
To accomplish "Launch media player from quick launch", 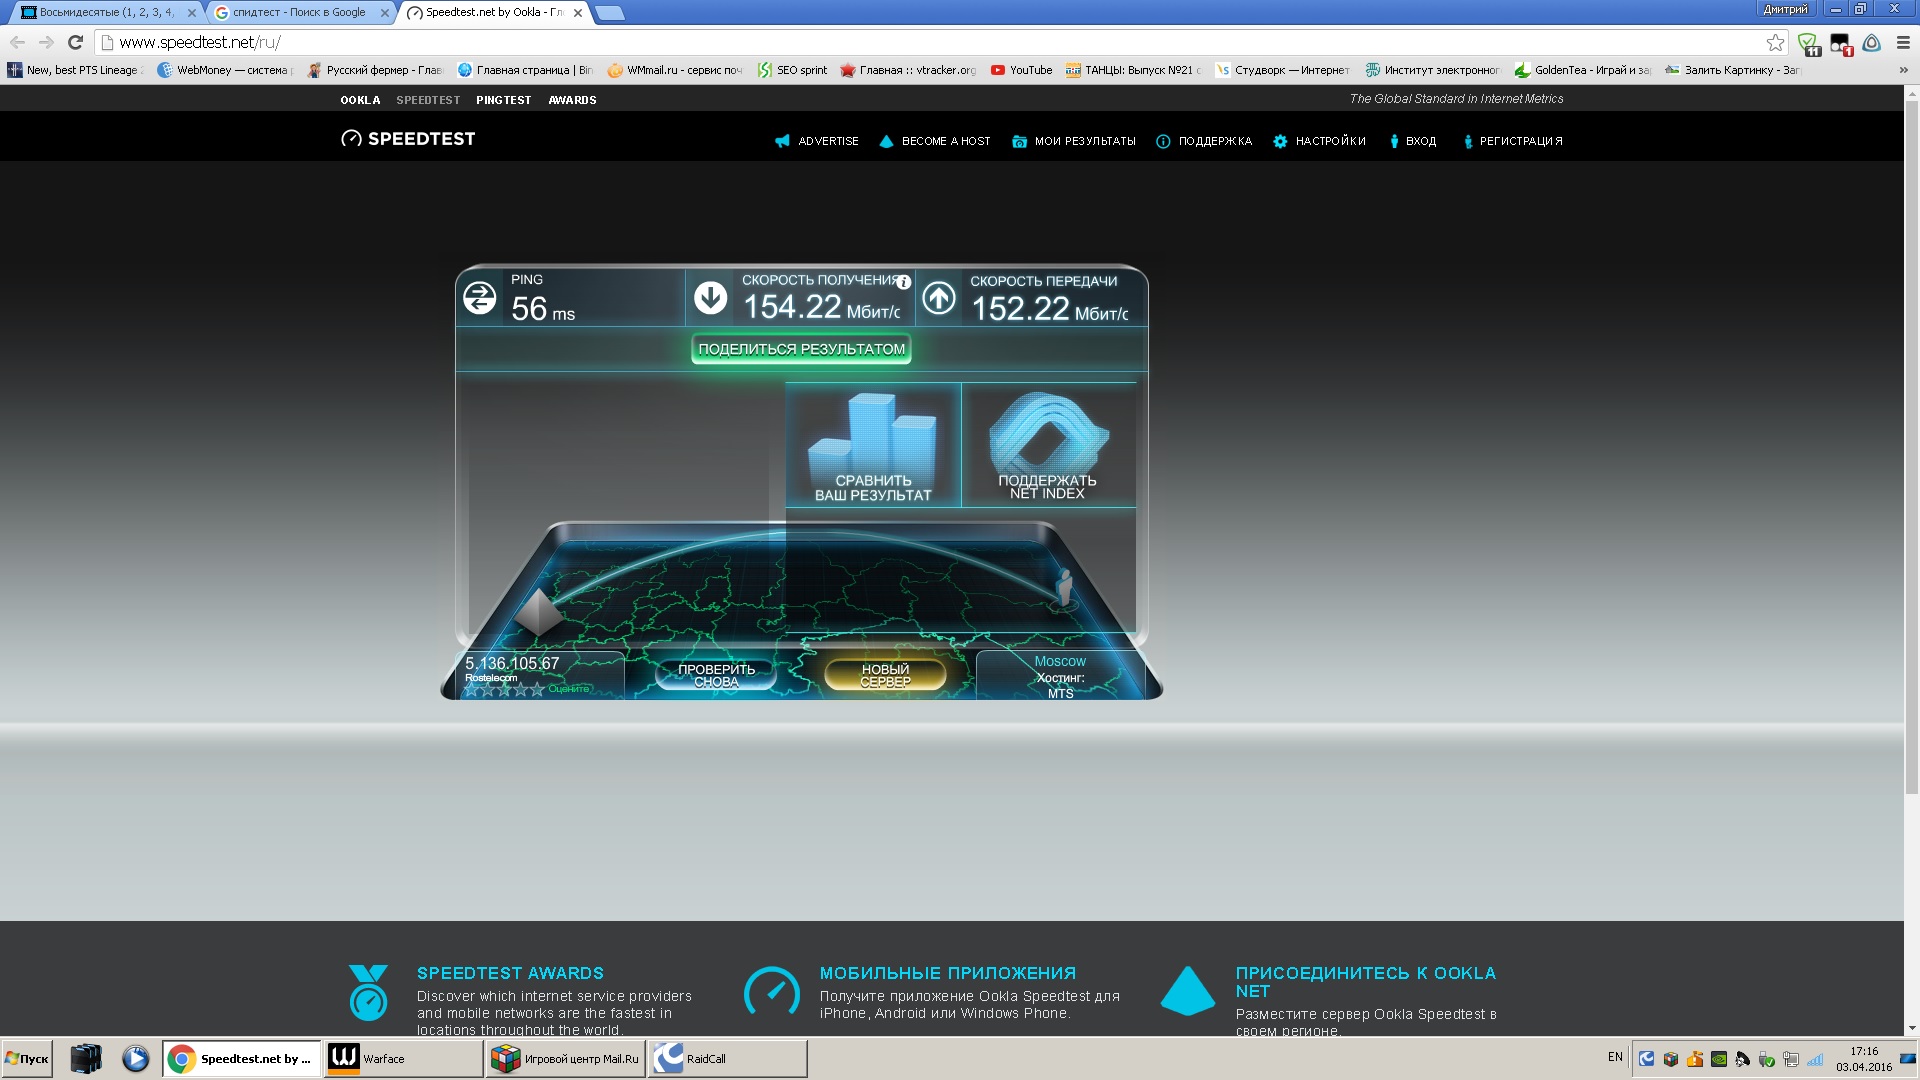I will pos(136,1058).
